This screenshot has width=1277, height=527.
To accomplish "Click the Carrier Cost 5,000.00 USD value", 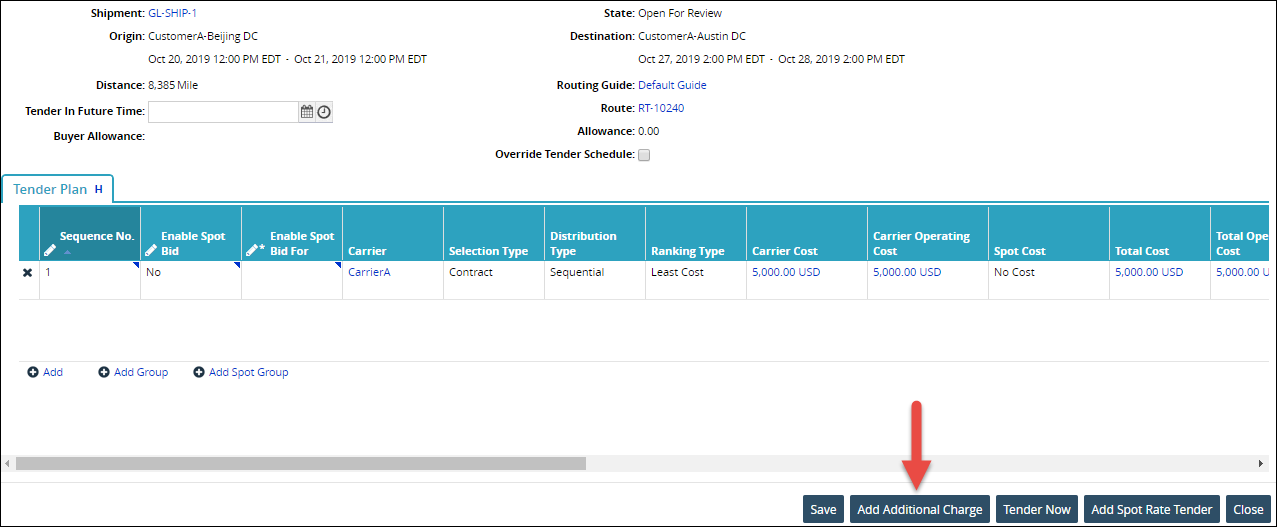I will (786, 272).
